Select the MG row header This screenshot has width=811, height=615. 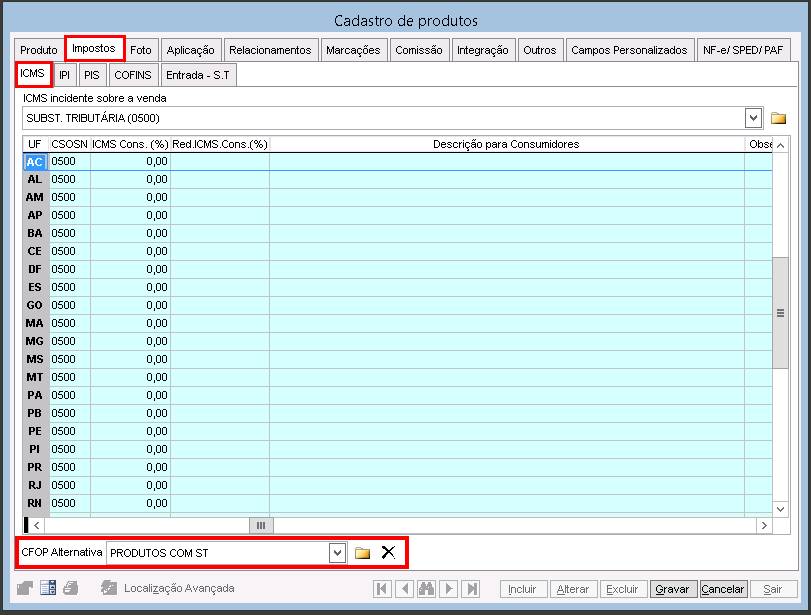point(35,341)
